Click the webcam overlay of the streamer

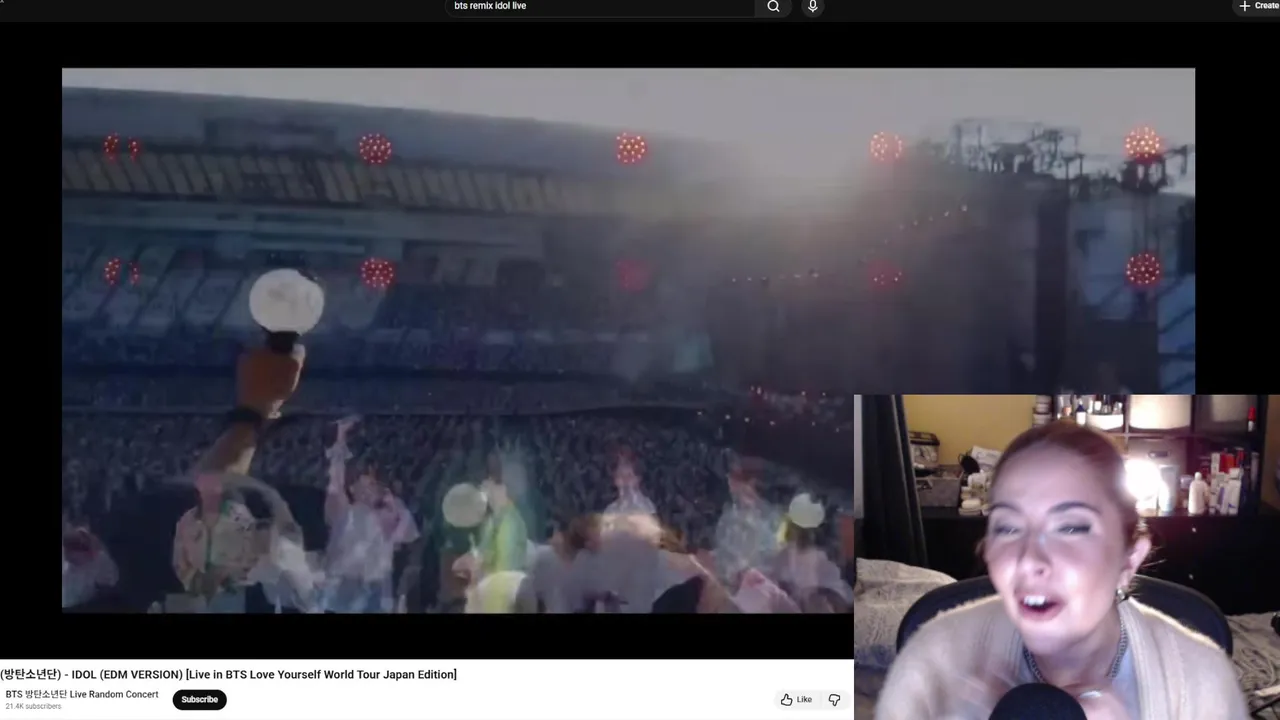pyautogui.click(x=1067, y=557)
